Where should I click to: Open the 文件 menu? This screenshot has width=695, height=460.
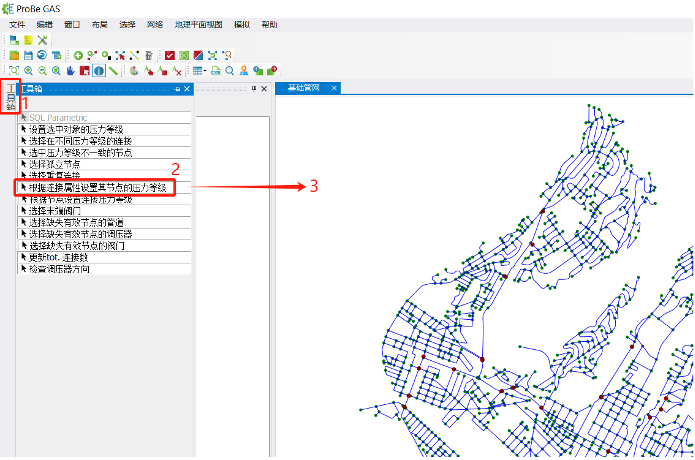point(17,23)
